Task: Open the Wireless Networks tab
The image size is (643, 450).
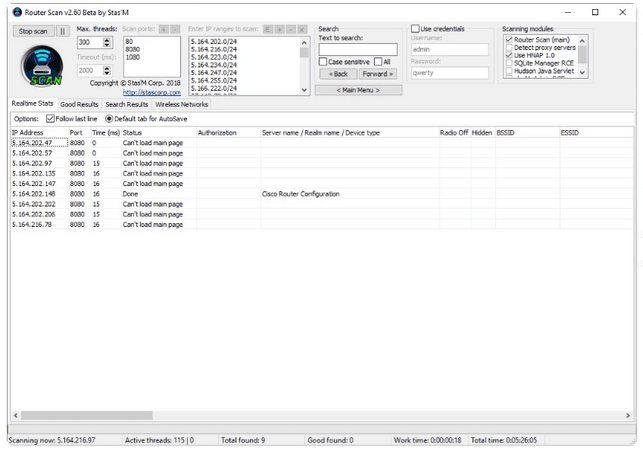Action: click(181, 104)
